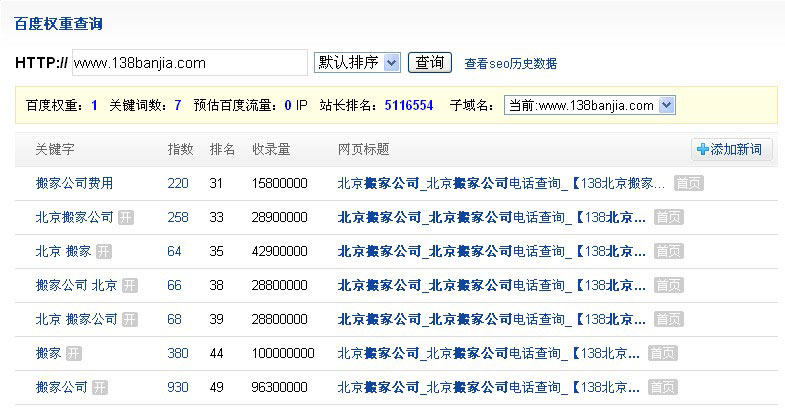Screen dimensions: 785x408
Task: Click into the HTTP:// domain input field
Action: tap(189, 63)
